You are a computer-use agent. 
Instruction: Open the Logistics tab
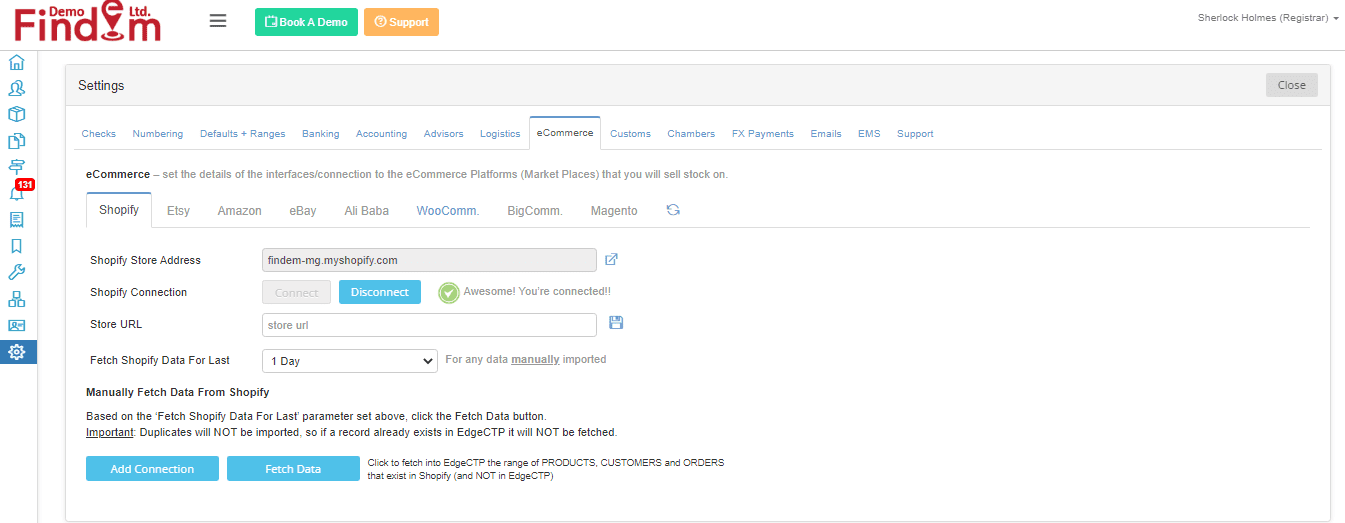pyautogui.click(x=500, y=134)
